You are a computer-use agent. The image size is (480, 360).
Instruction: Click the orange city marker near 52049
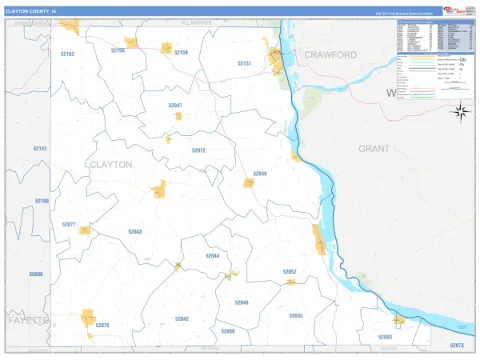coord(249,183)
